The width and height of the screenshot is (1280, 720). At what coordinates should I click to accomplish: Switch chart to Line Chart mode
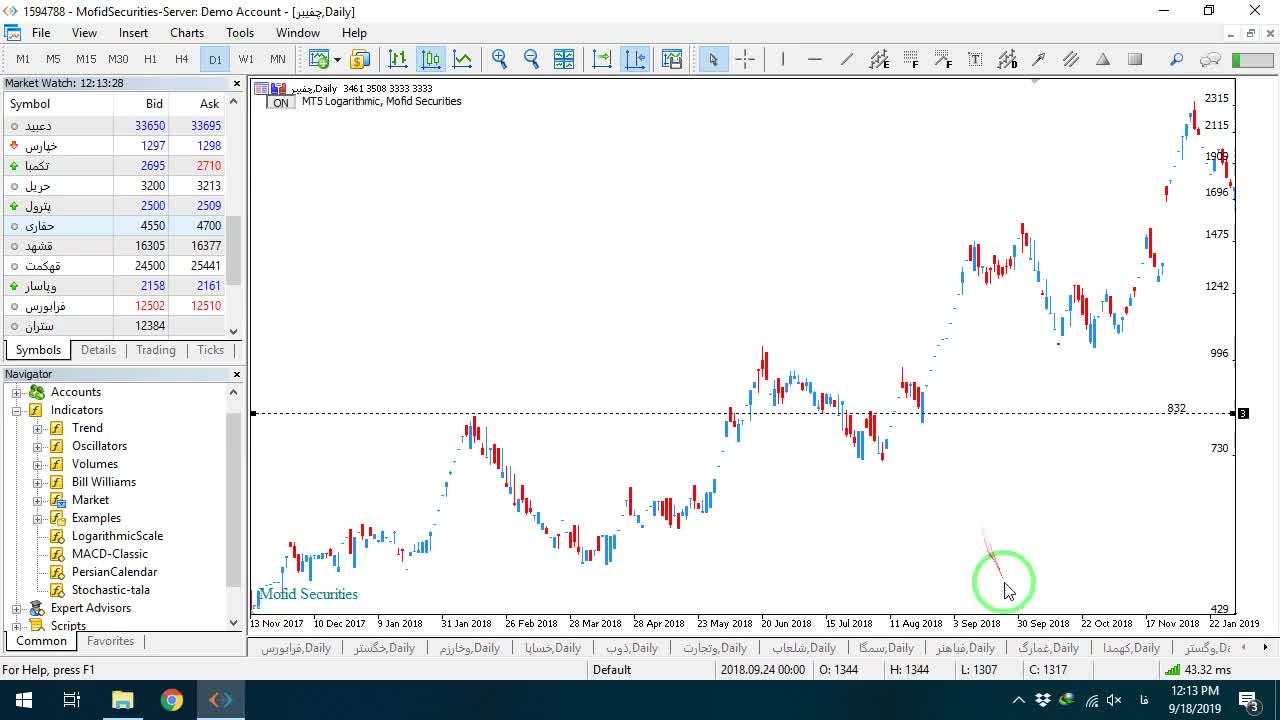tap(463, 59)
